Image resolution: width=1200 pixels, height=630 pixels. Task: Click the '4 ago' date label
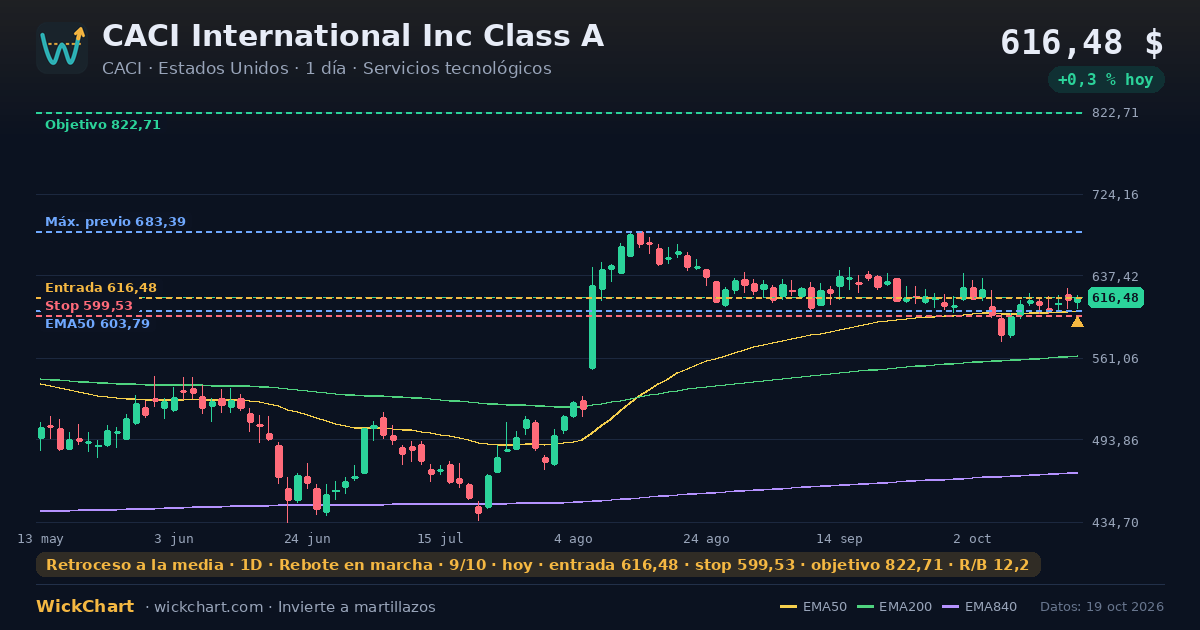pos(573,539)
